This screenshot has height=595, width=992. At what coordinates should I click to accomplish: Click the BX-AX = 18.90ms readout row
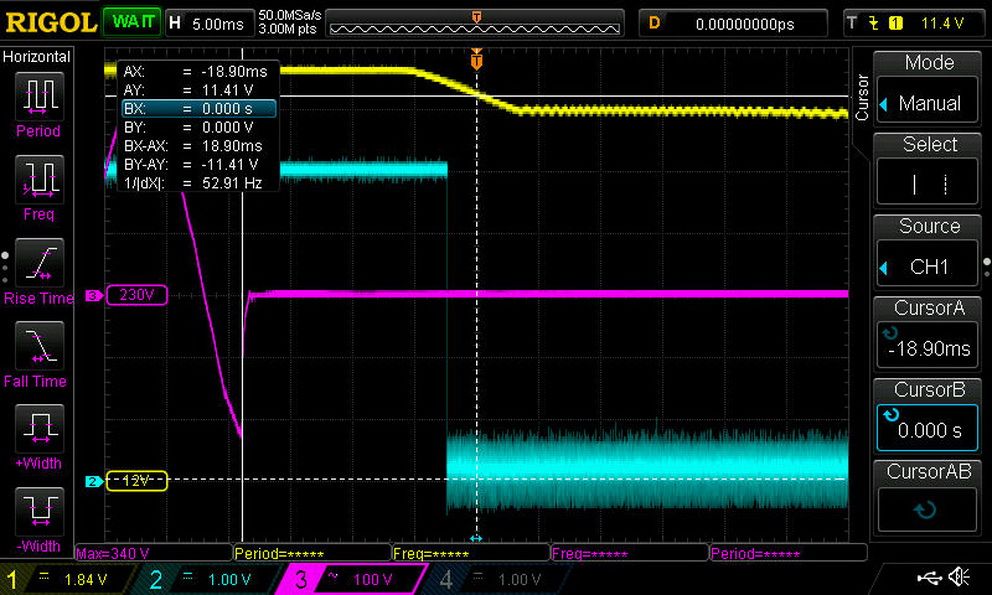(x=199, y=146)
